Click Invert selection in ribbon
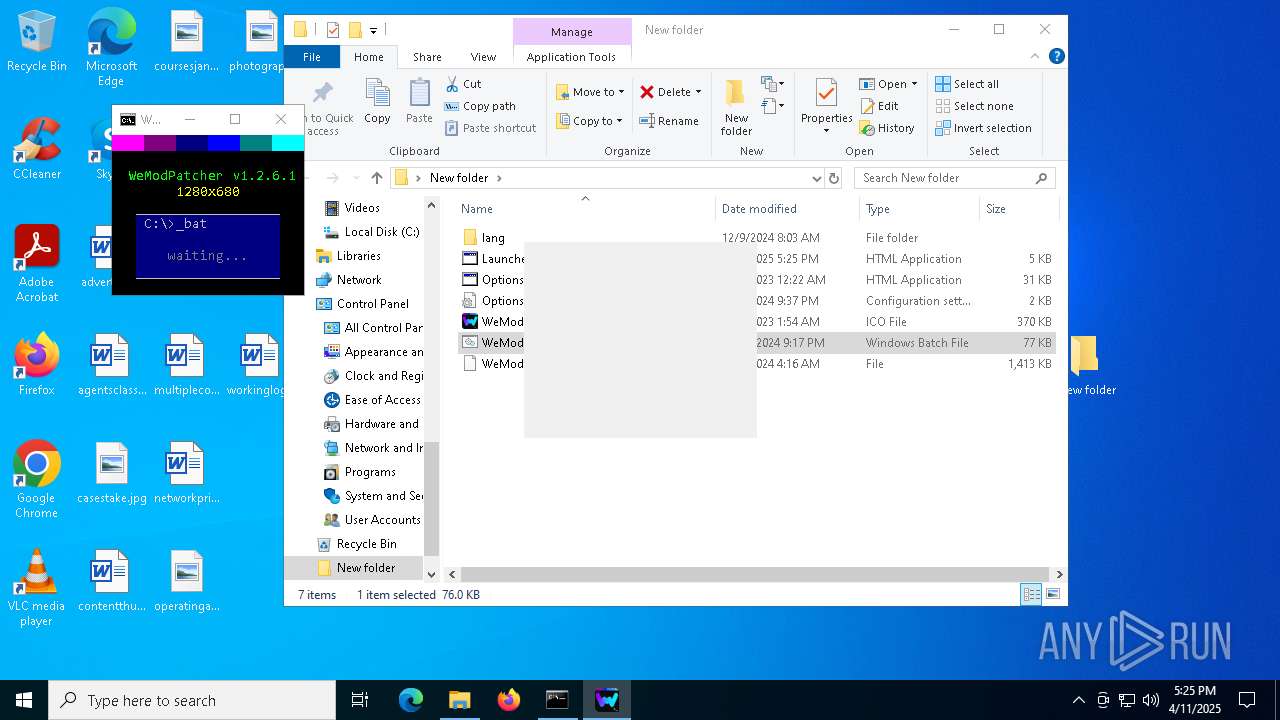The height and width of the screenshot is (720, 1280). pyautogui.click(x=983, y=128)
